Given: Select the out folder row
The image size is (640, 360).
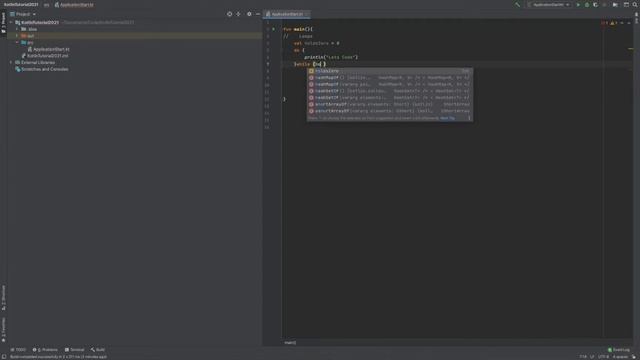Looking at the screenshot, I should 135,36.
